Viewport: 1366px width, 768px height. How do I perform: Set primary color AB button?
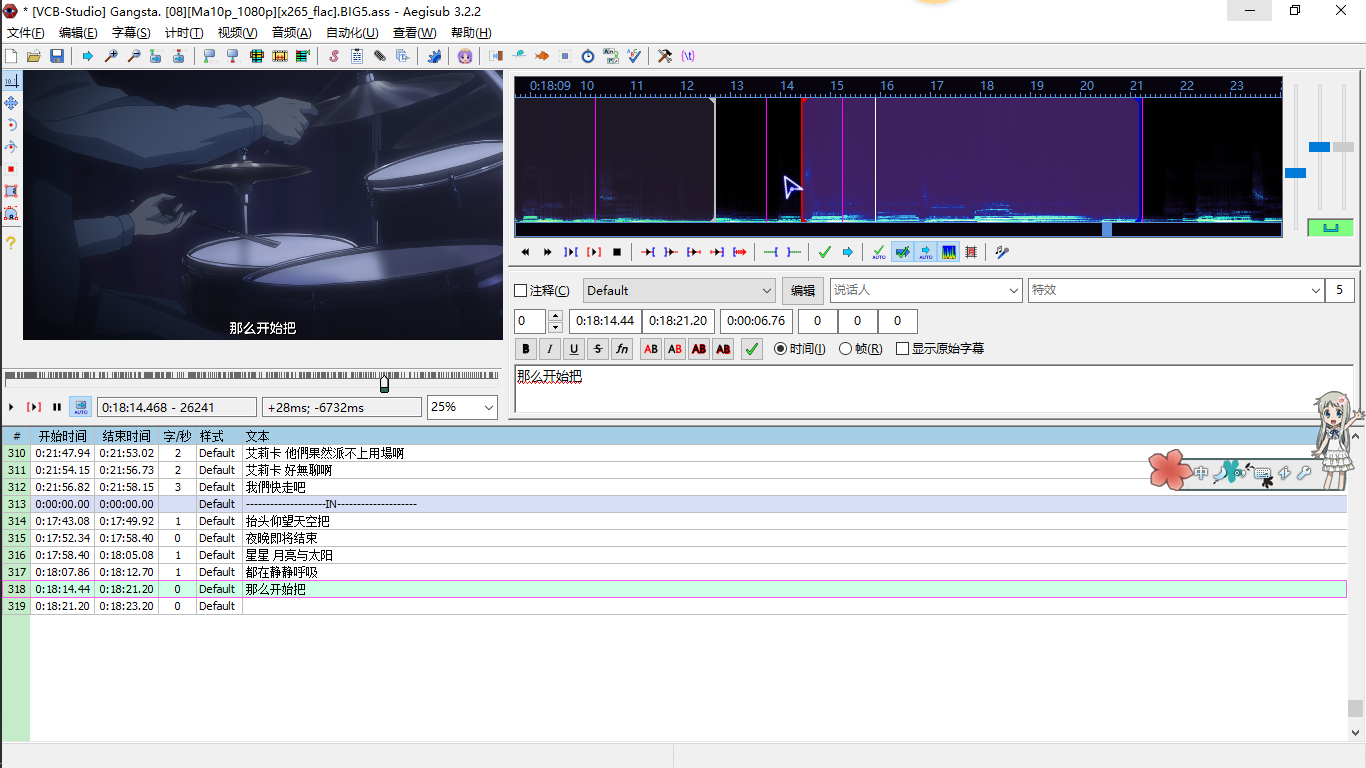point(651,349)
